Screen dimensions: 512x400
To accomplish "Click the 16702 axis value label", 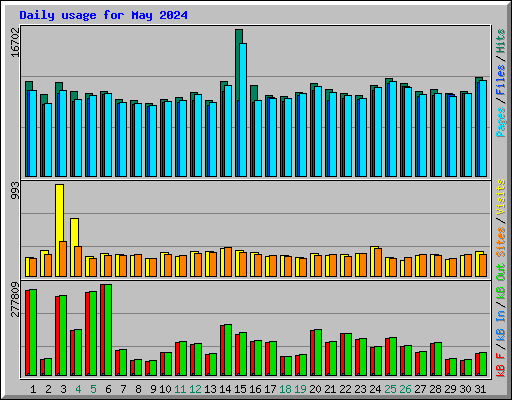I will [15, 43].
